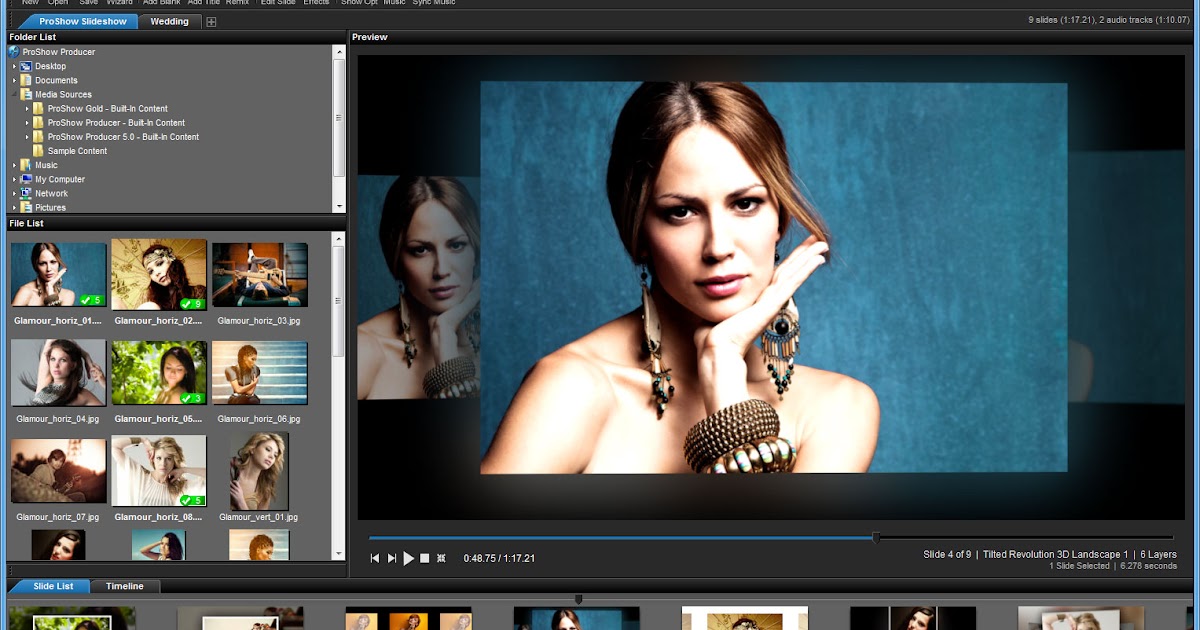Click the plus icon to add a show tab
Screen dimensions: 1200x630
pyautogui.click(x=211, y=22)
